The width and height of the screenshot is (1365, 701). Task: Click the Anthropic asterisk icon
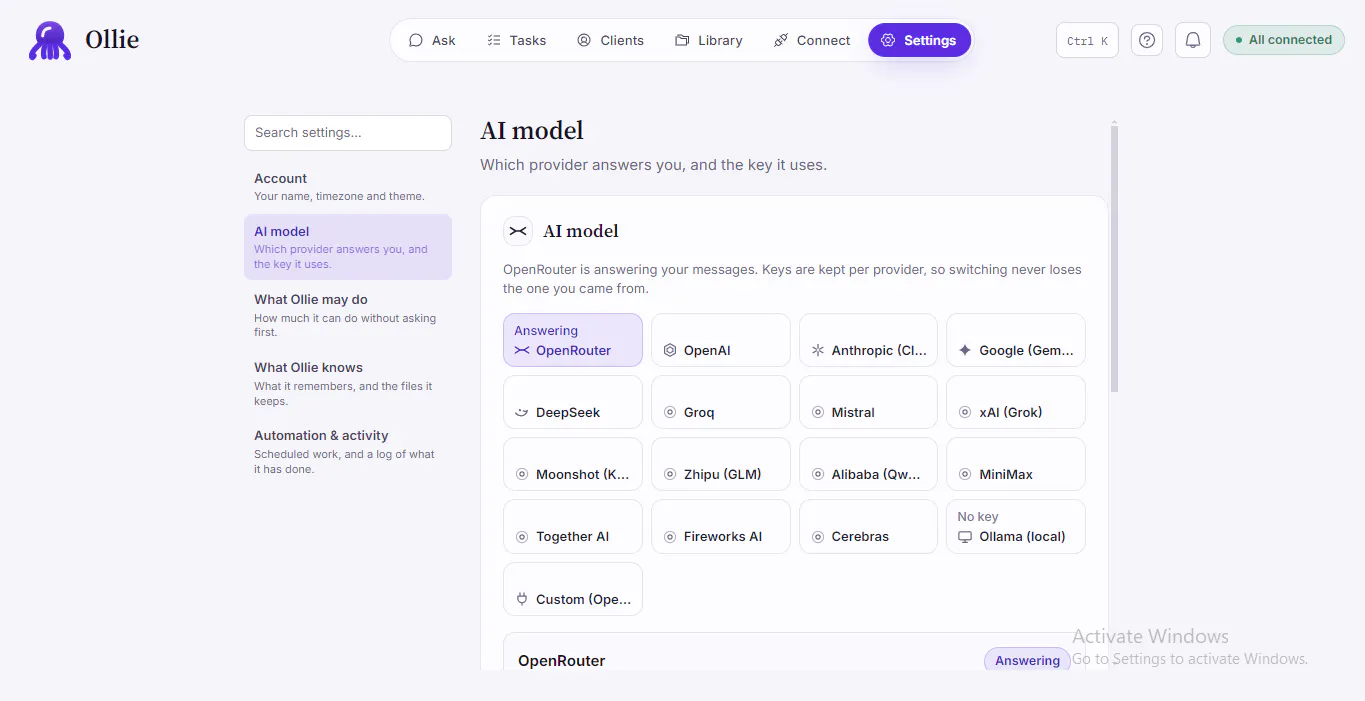tap(817, 351)
